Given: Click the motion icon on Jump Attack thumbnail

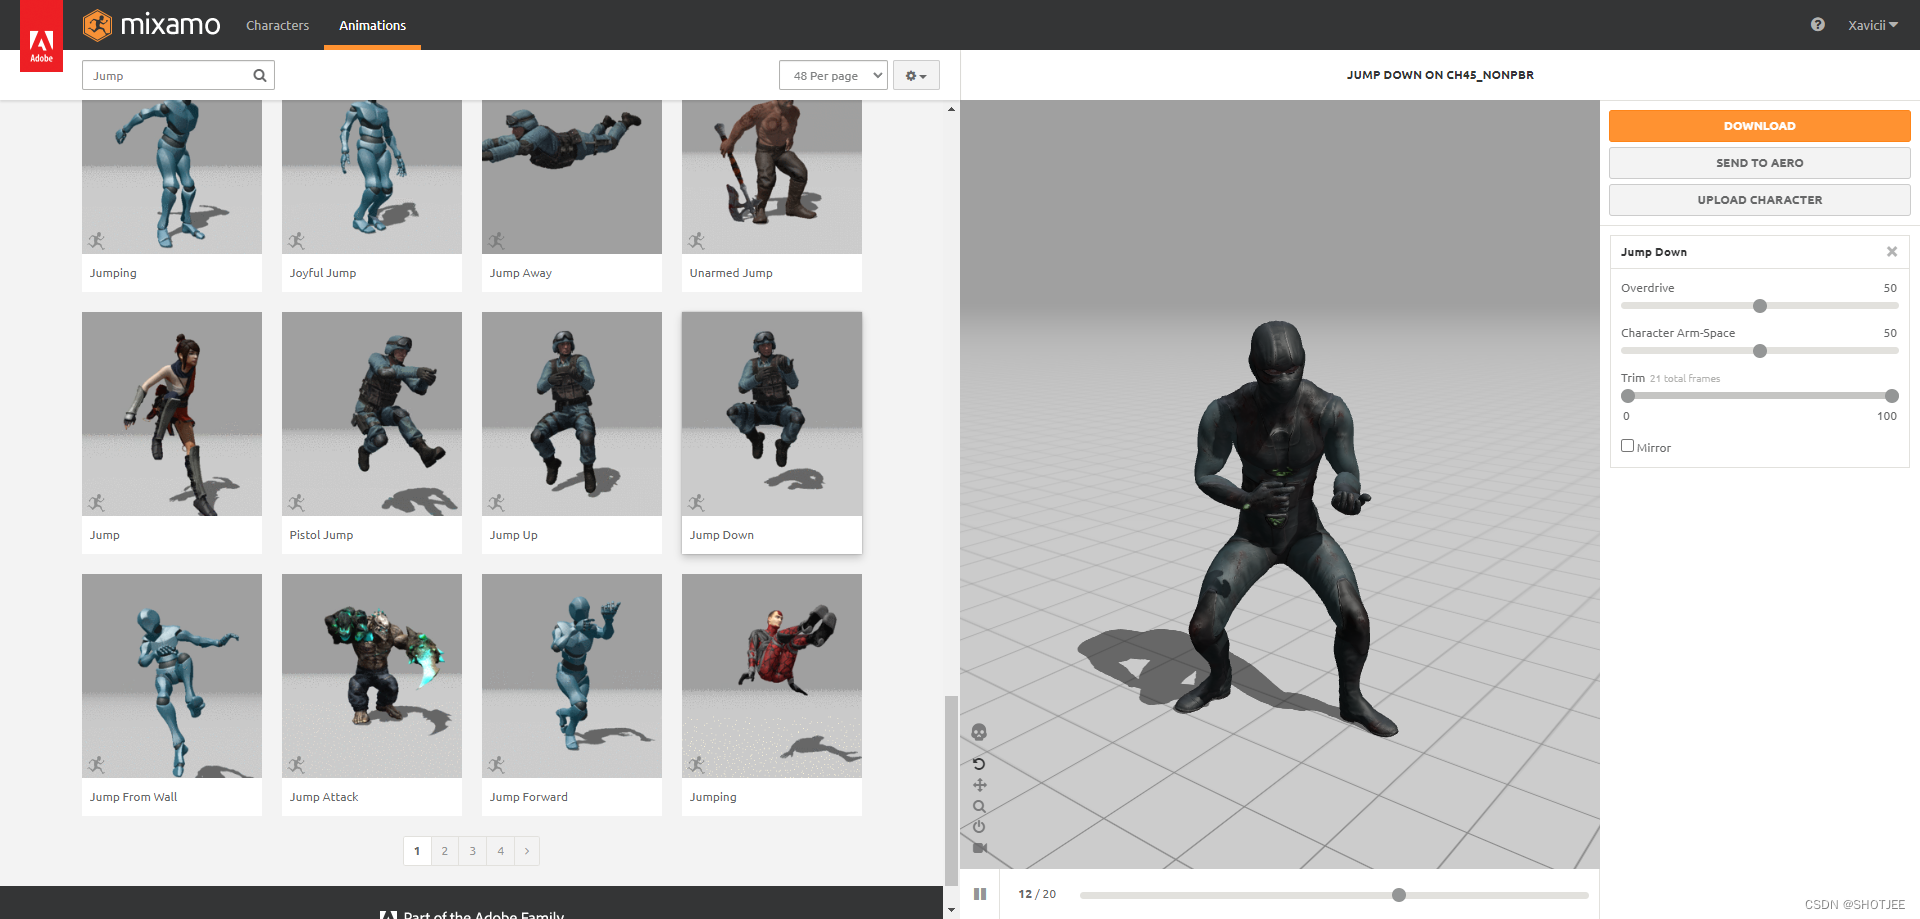Looking at the screenshot, I should coord(297,764).
